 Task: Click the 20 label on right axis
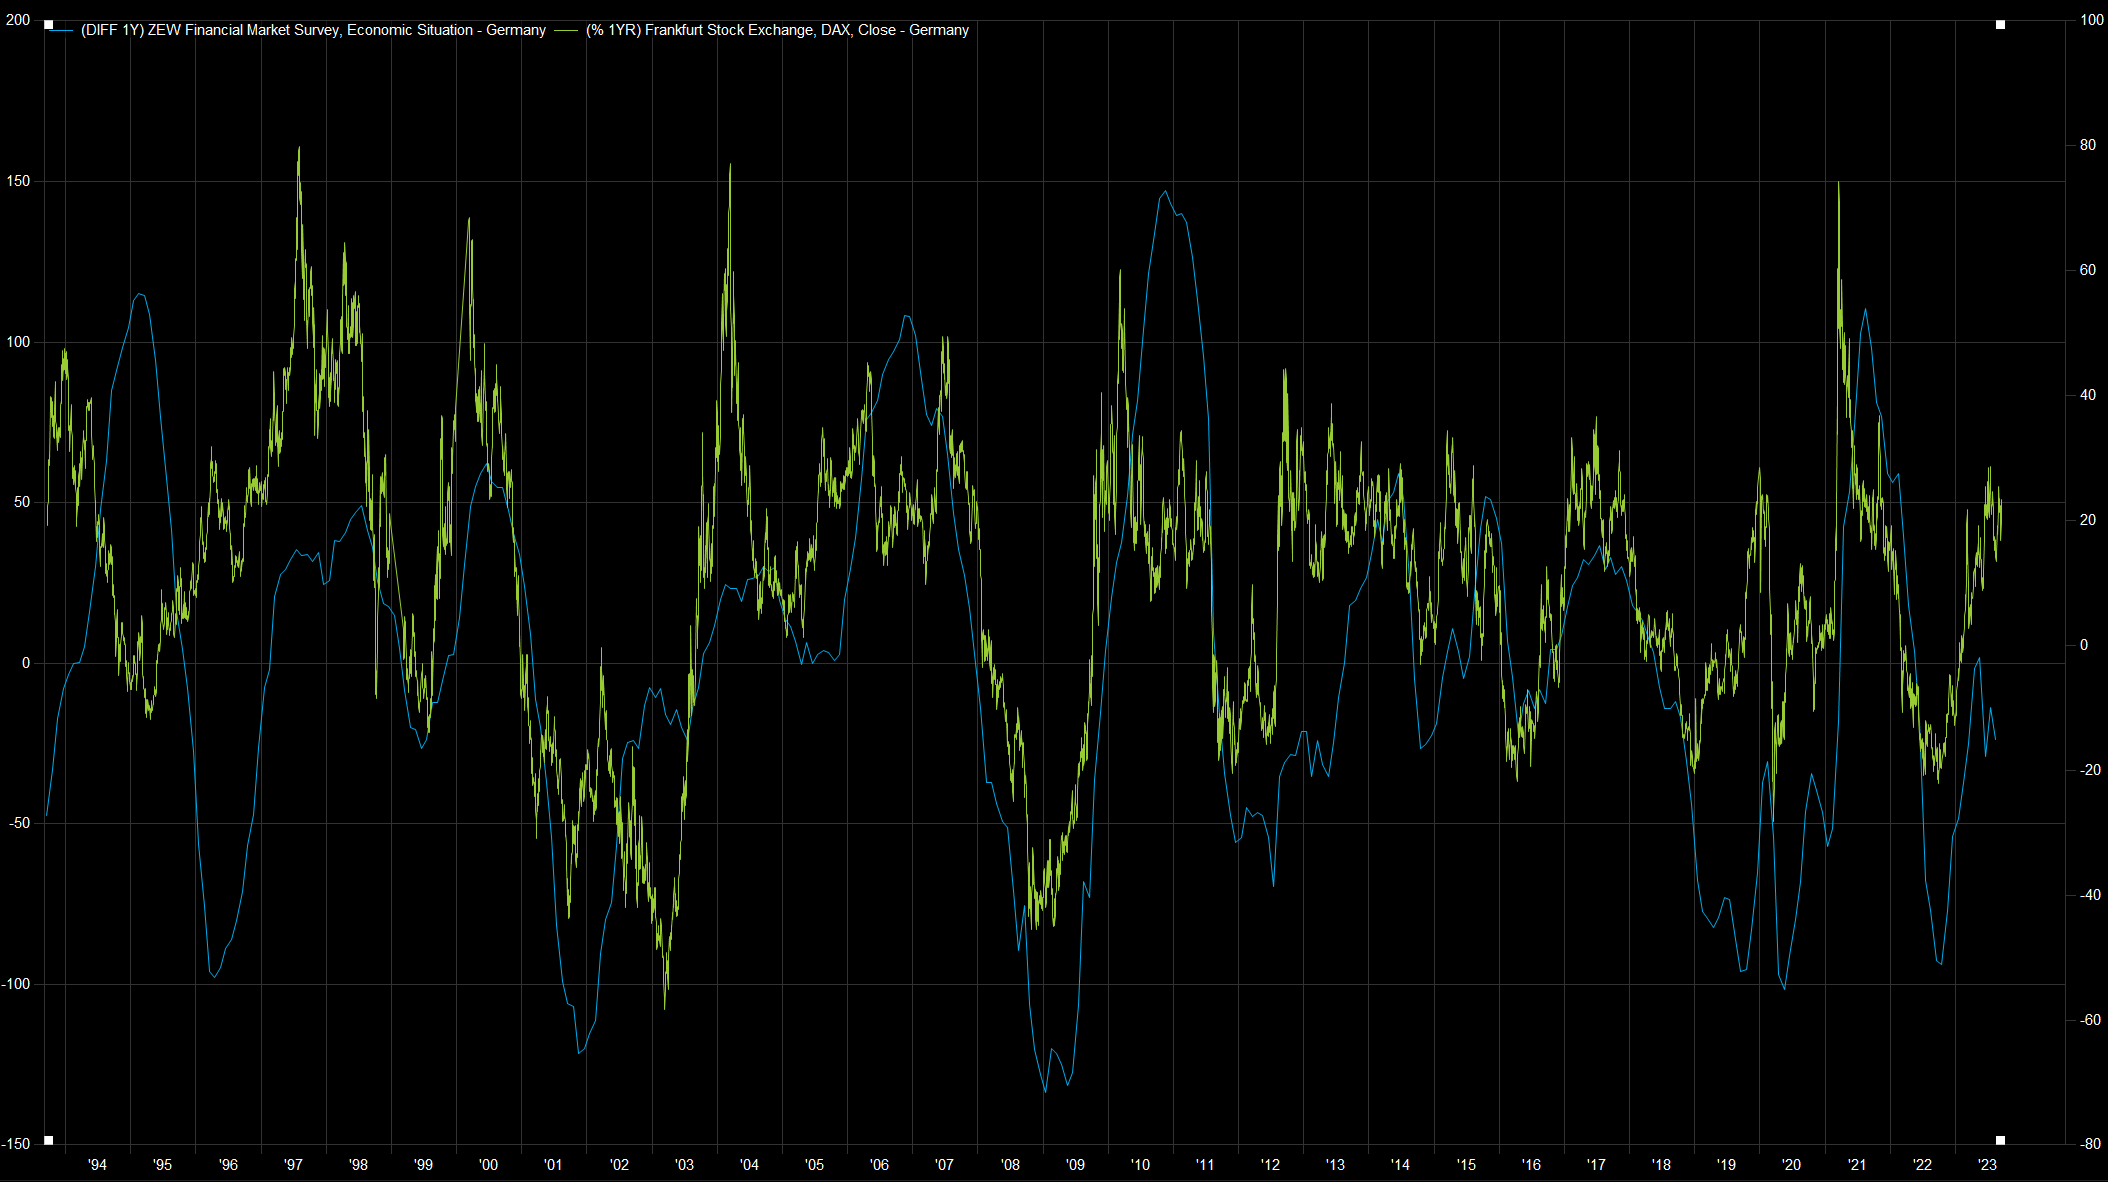2088,520
